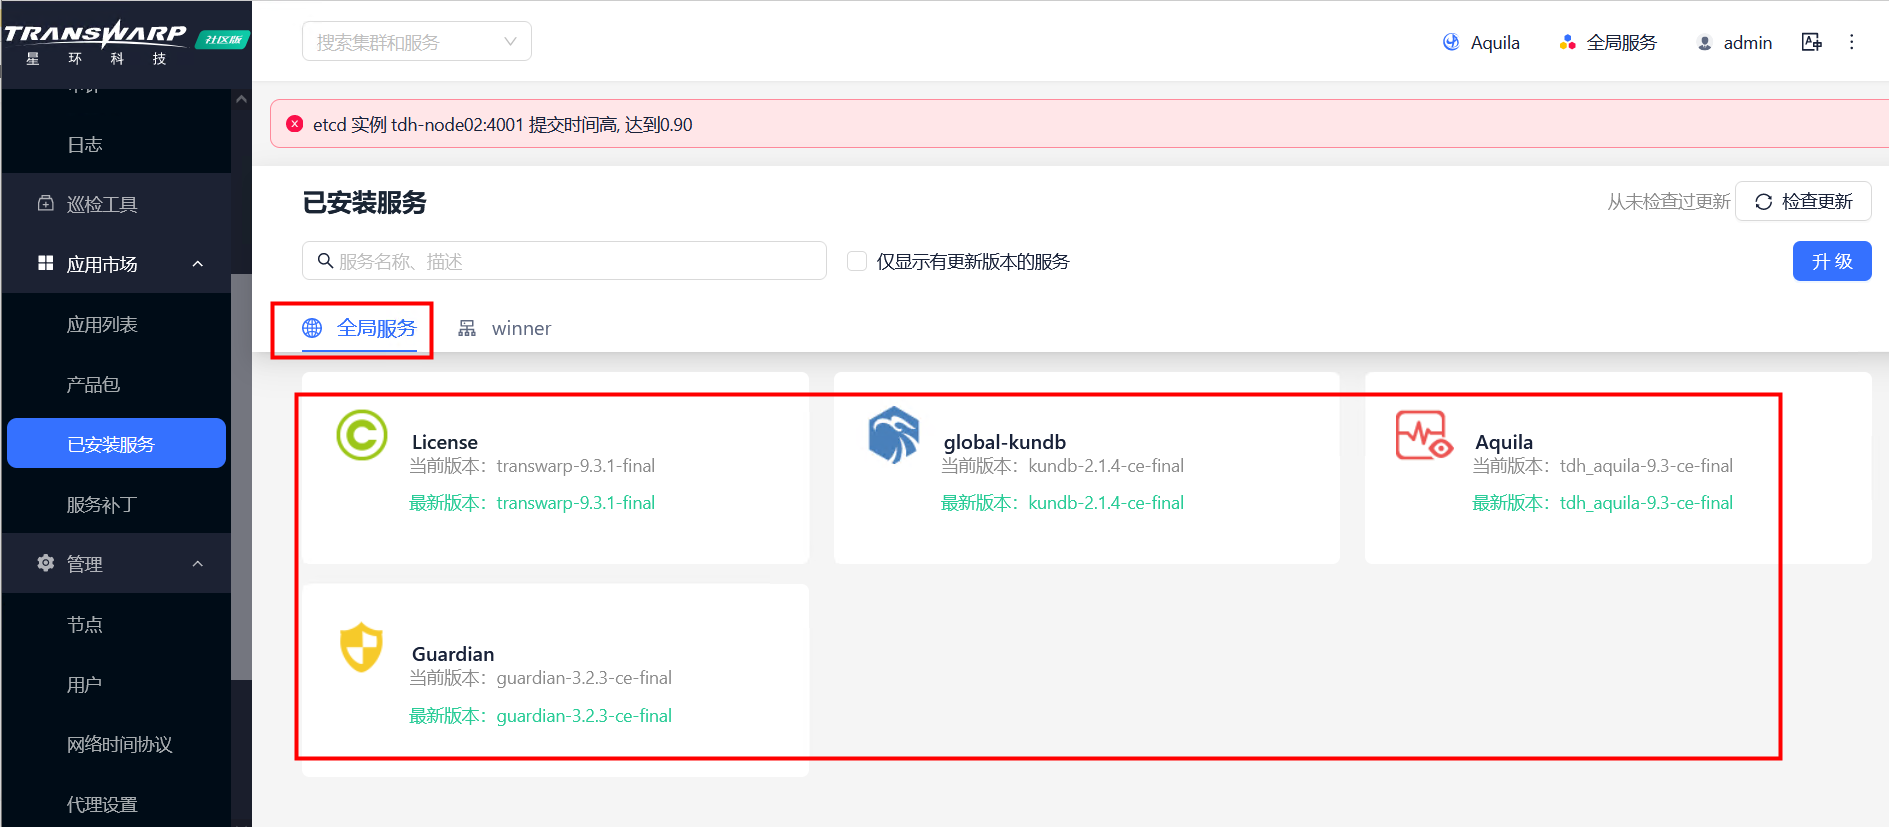Click the sidebar scroll-up arrow
1889x827 pixels.
point(241,99)
